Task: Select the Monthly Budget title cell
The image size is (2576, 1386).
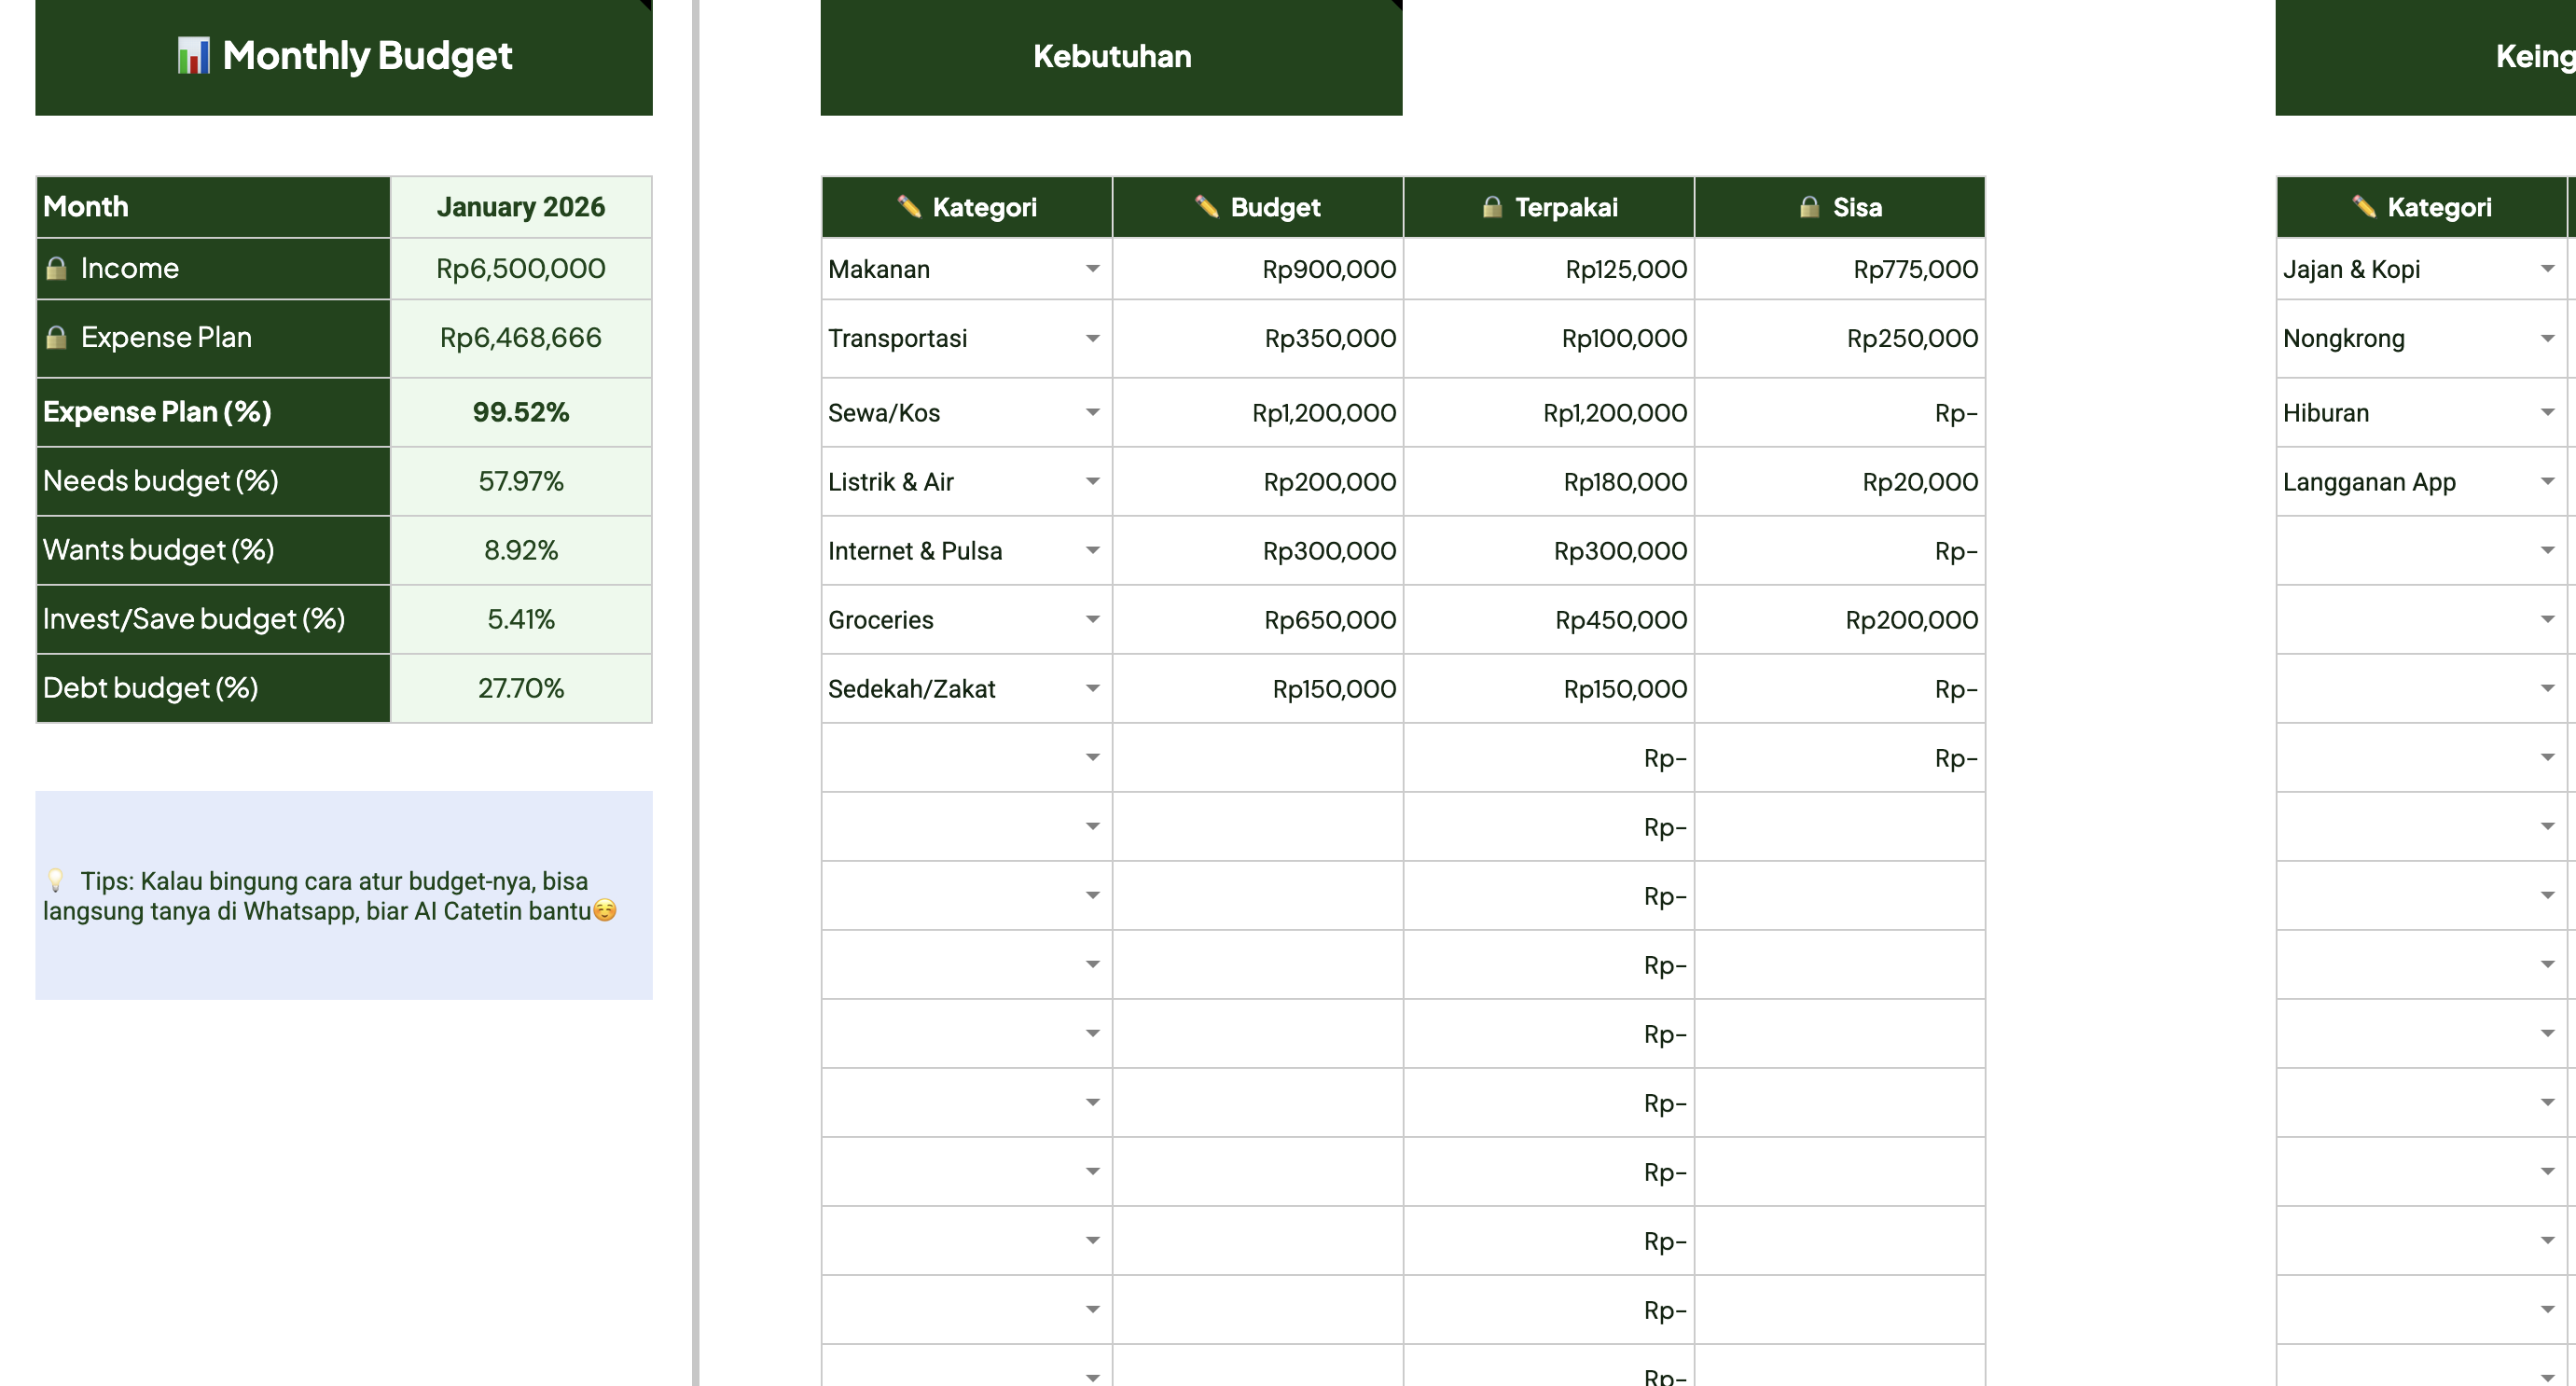Action: [344, 56]
